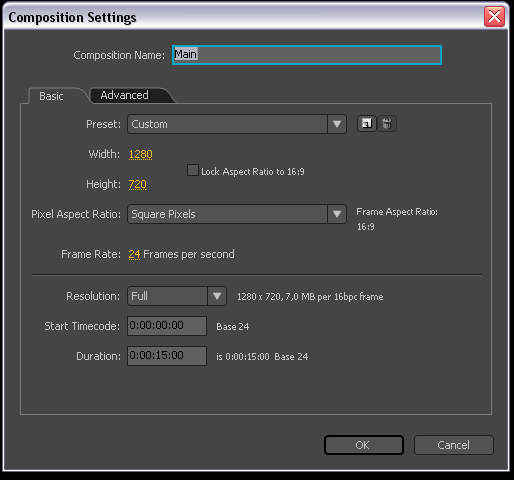Click the delete preset trash icon
This screenshot has height=480, width=514.
coord(387,124)
